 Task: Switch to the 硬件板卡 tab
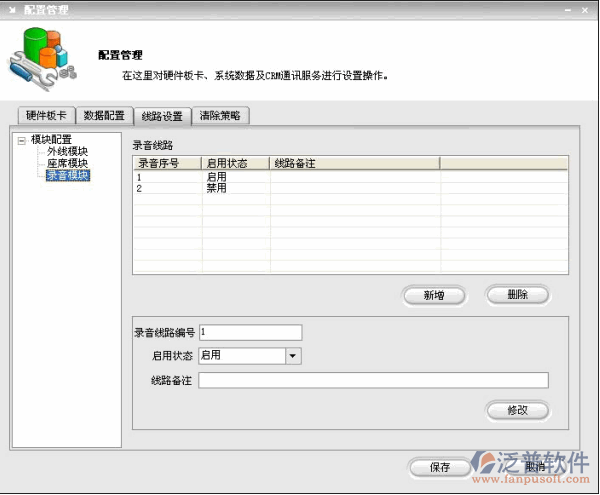(46, 115)
